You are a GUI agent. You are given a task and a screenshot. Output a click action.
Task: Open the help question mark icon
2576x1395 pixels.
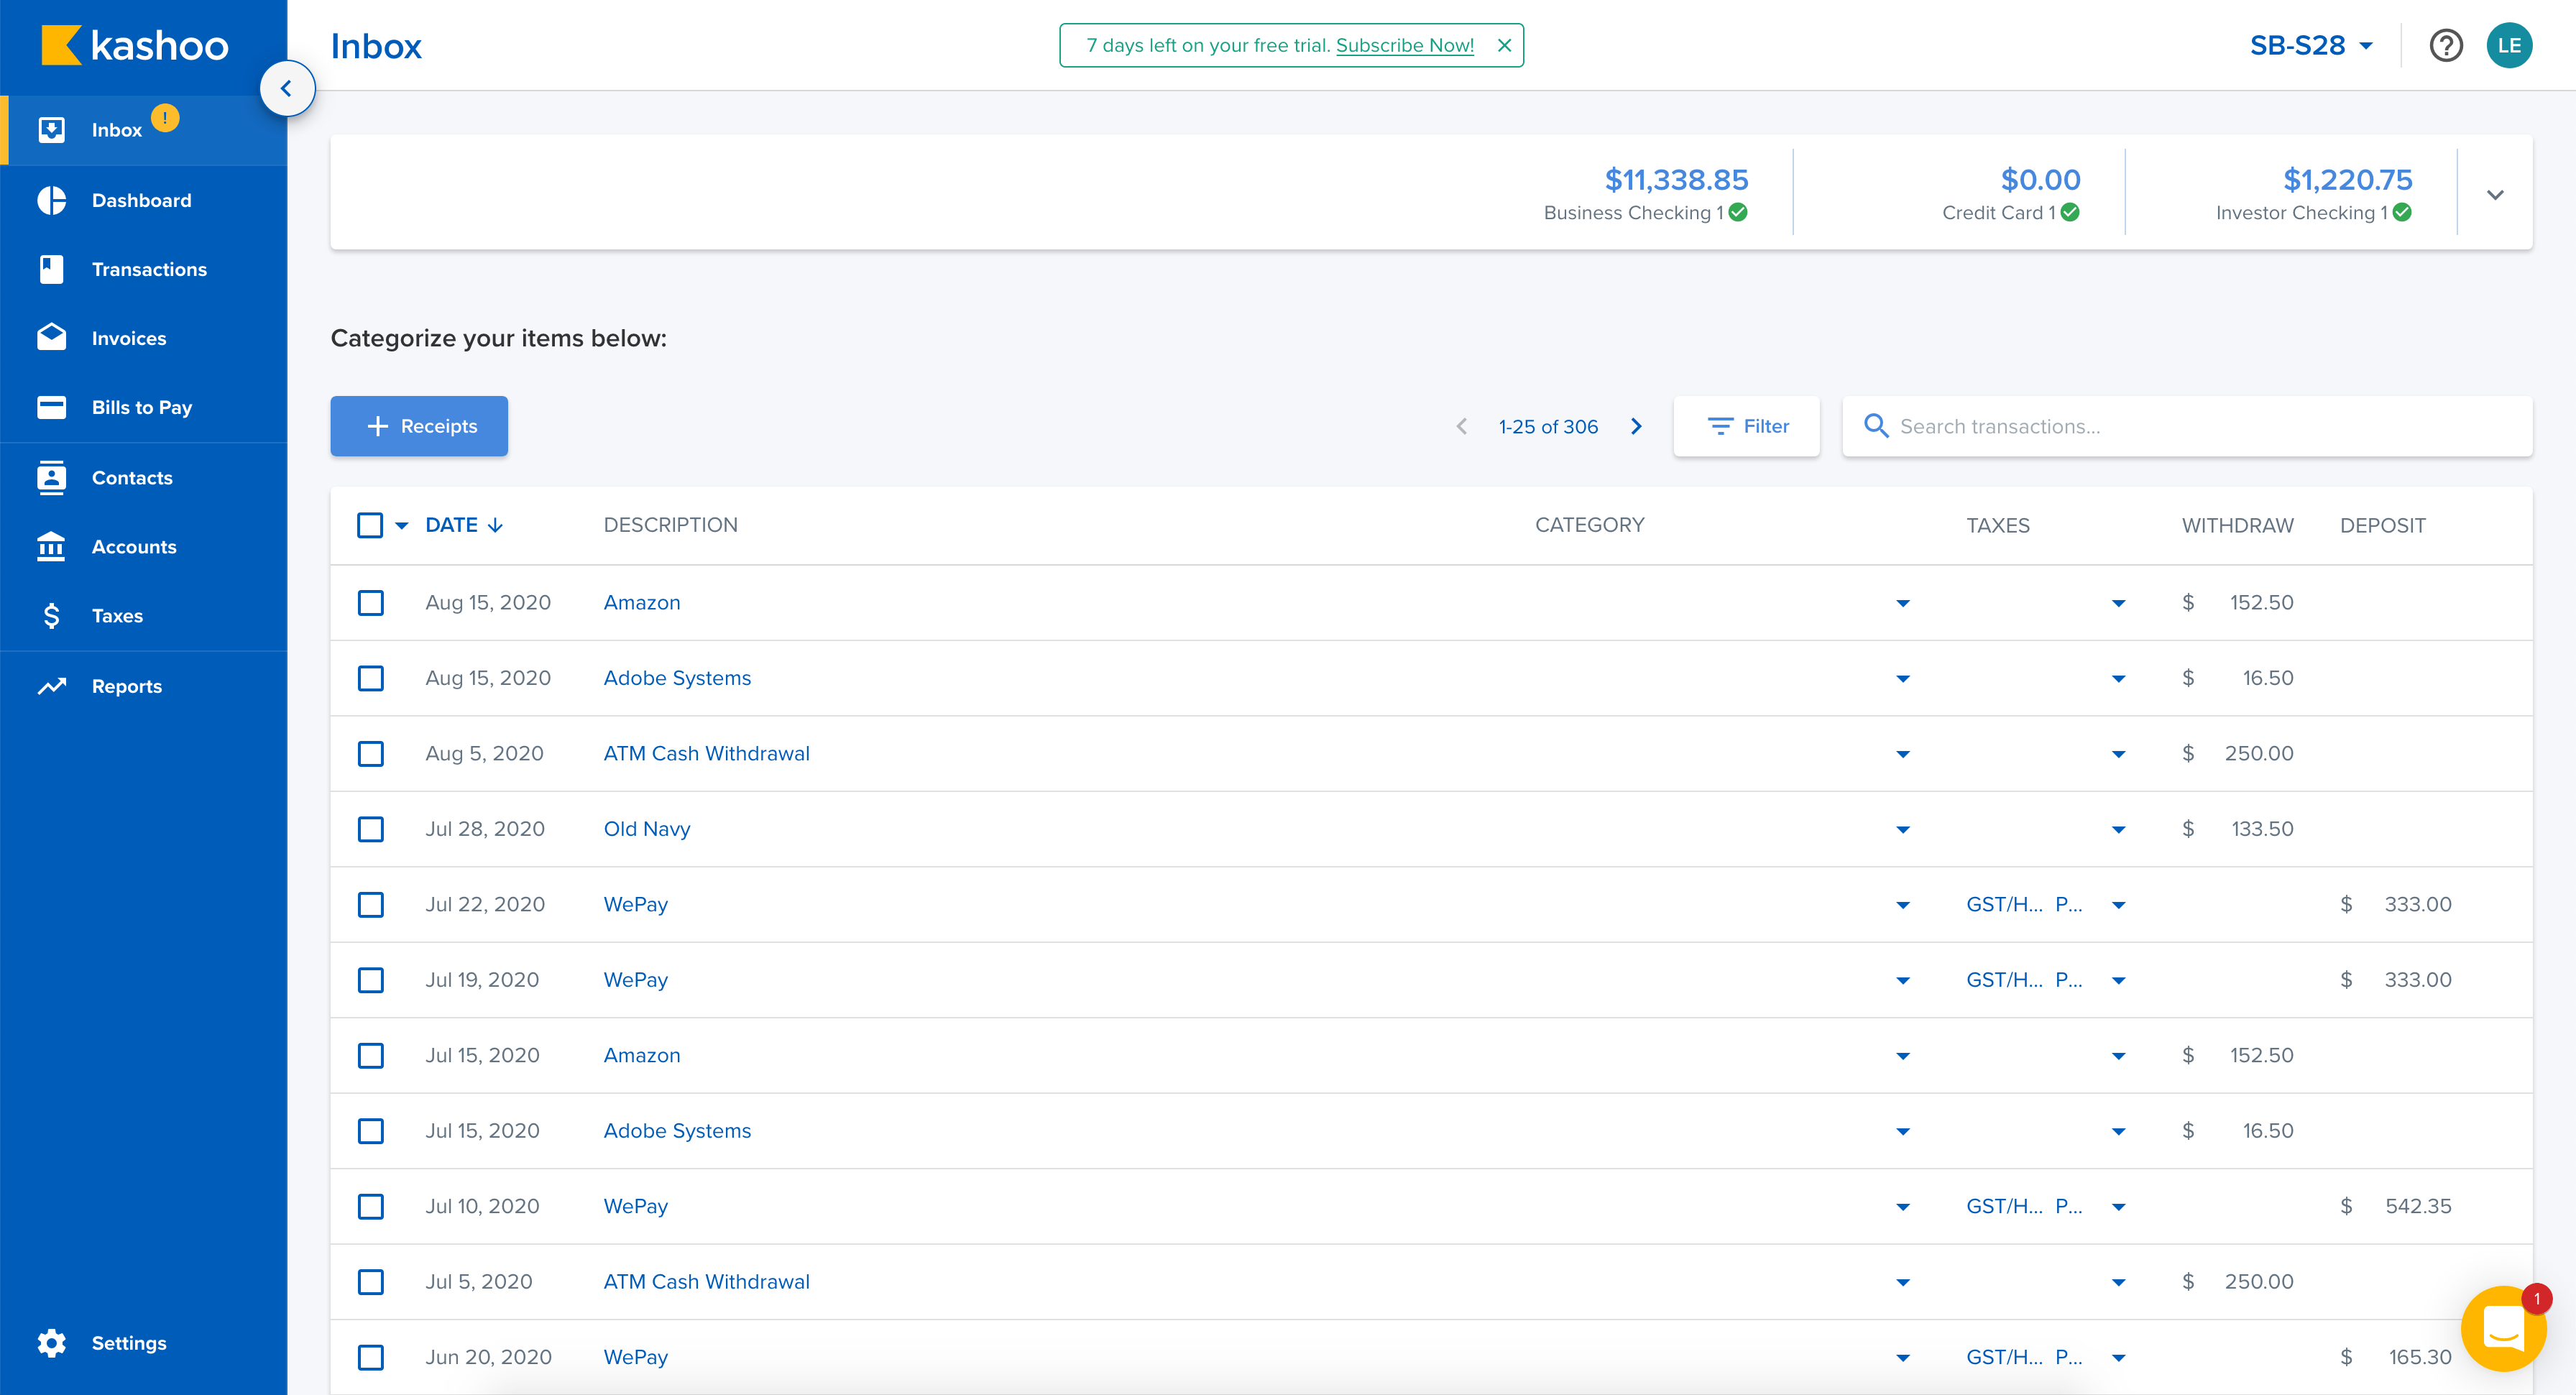(2445, 45)
